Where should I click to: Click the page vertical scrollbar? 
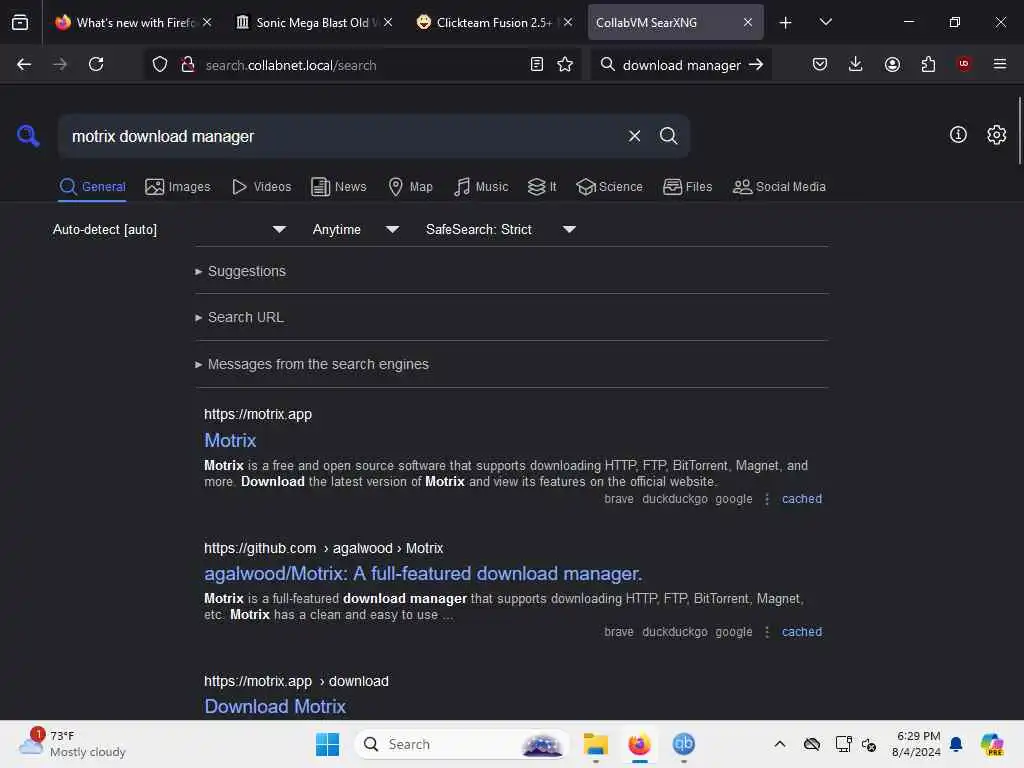click(x=1019, y=131)
